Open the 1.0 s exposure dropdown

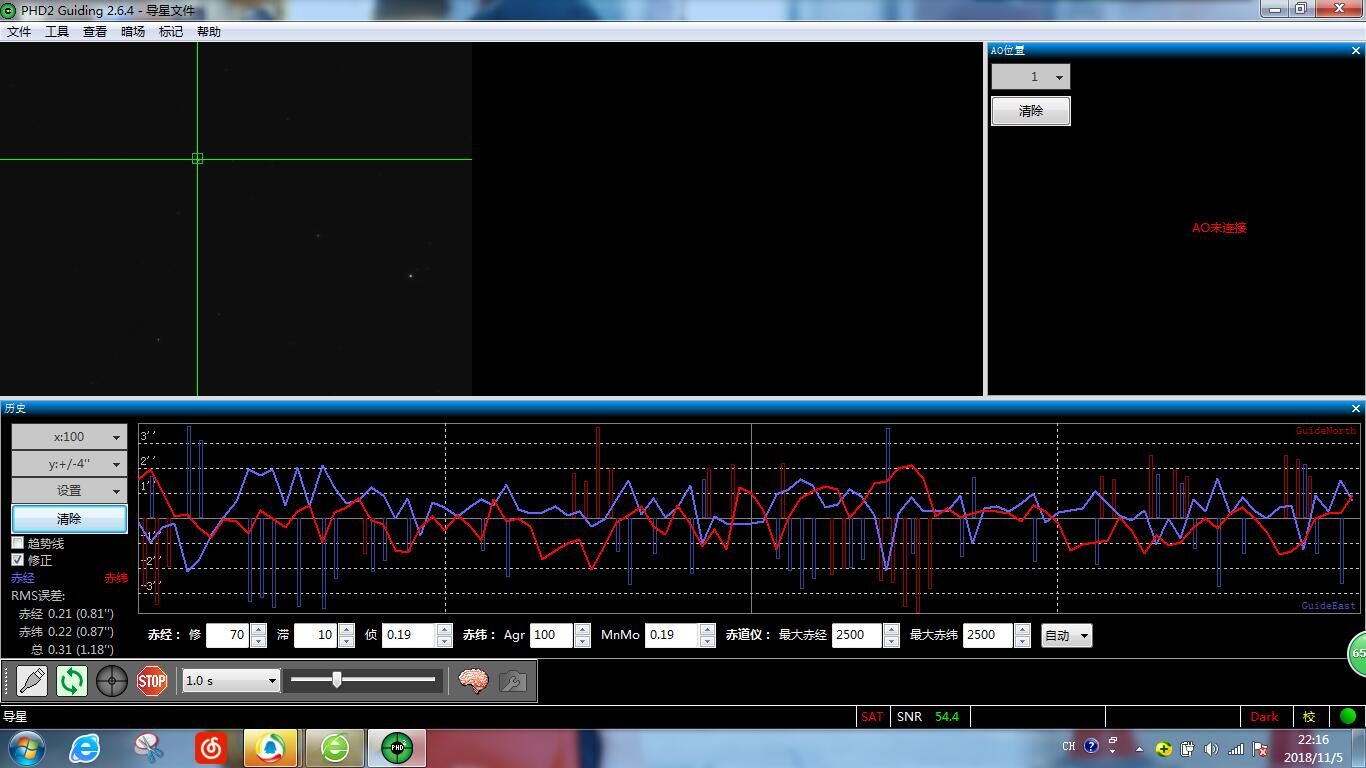click(x=230, y=680)
